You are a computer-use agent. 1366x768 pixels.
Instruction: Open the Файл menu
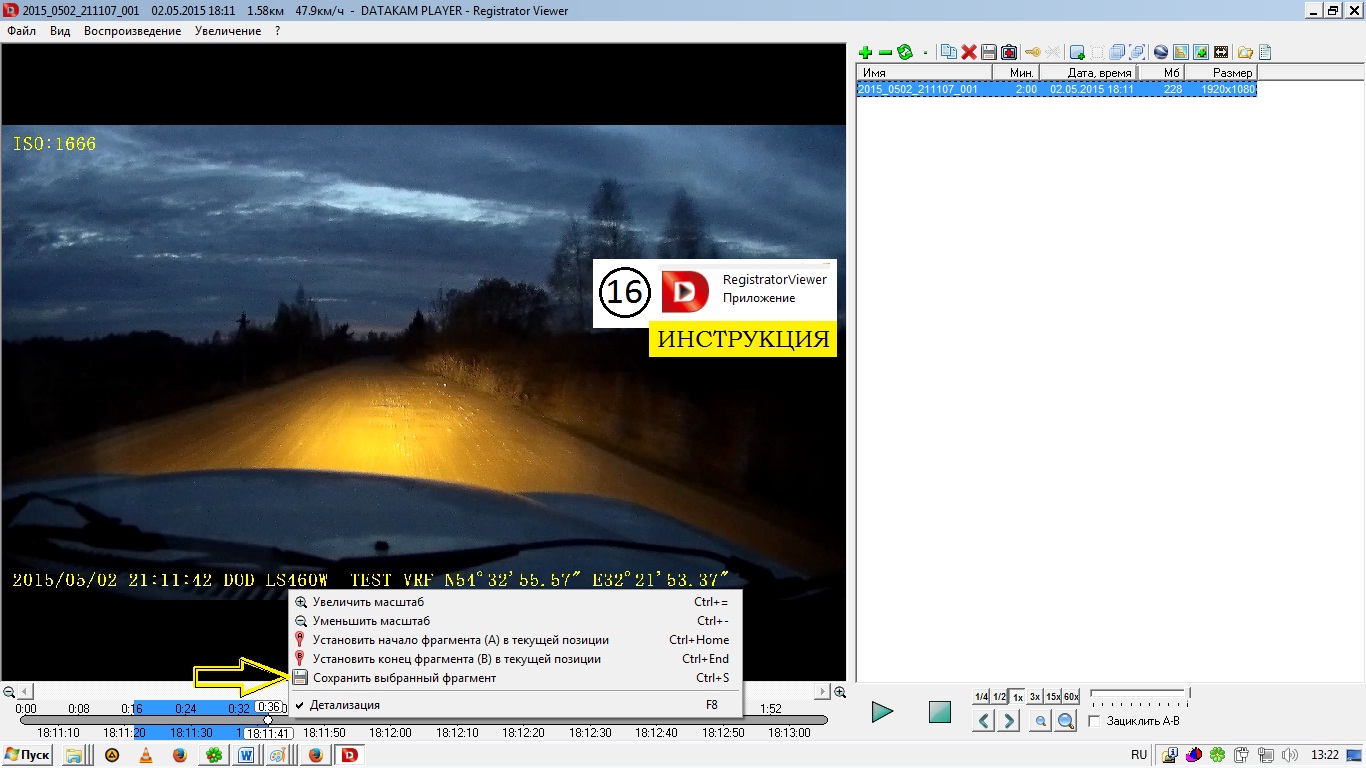(21, 31)
